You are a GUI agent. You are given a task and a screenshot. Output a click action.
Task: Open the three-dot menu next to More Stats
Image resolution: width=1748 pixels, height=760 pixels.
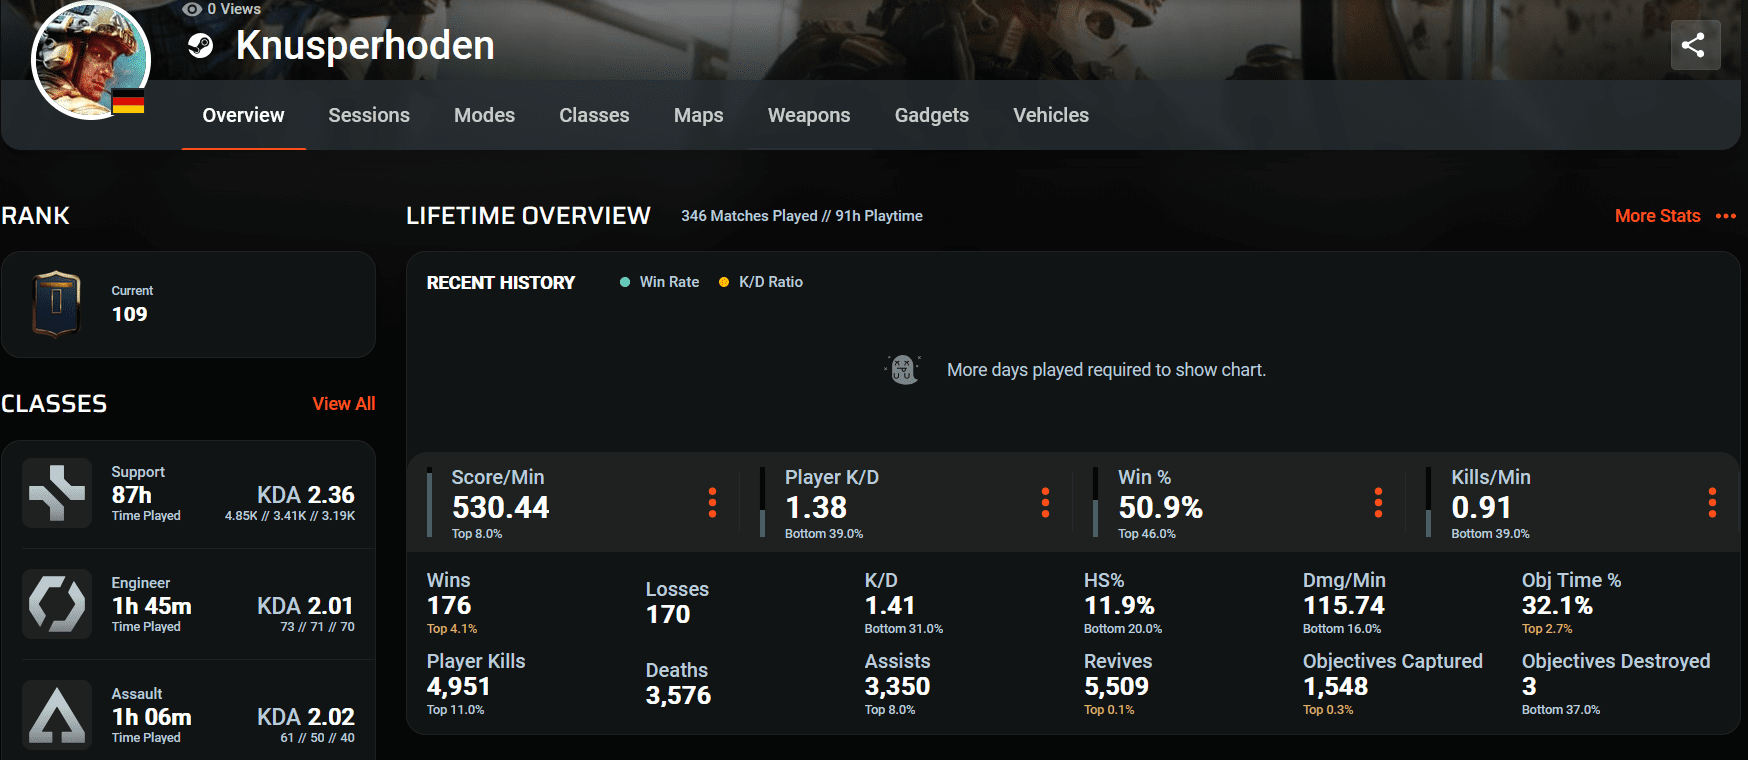pyautogui.click(x=1726, y=216)
